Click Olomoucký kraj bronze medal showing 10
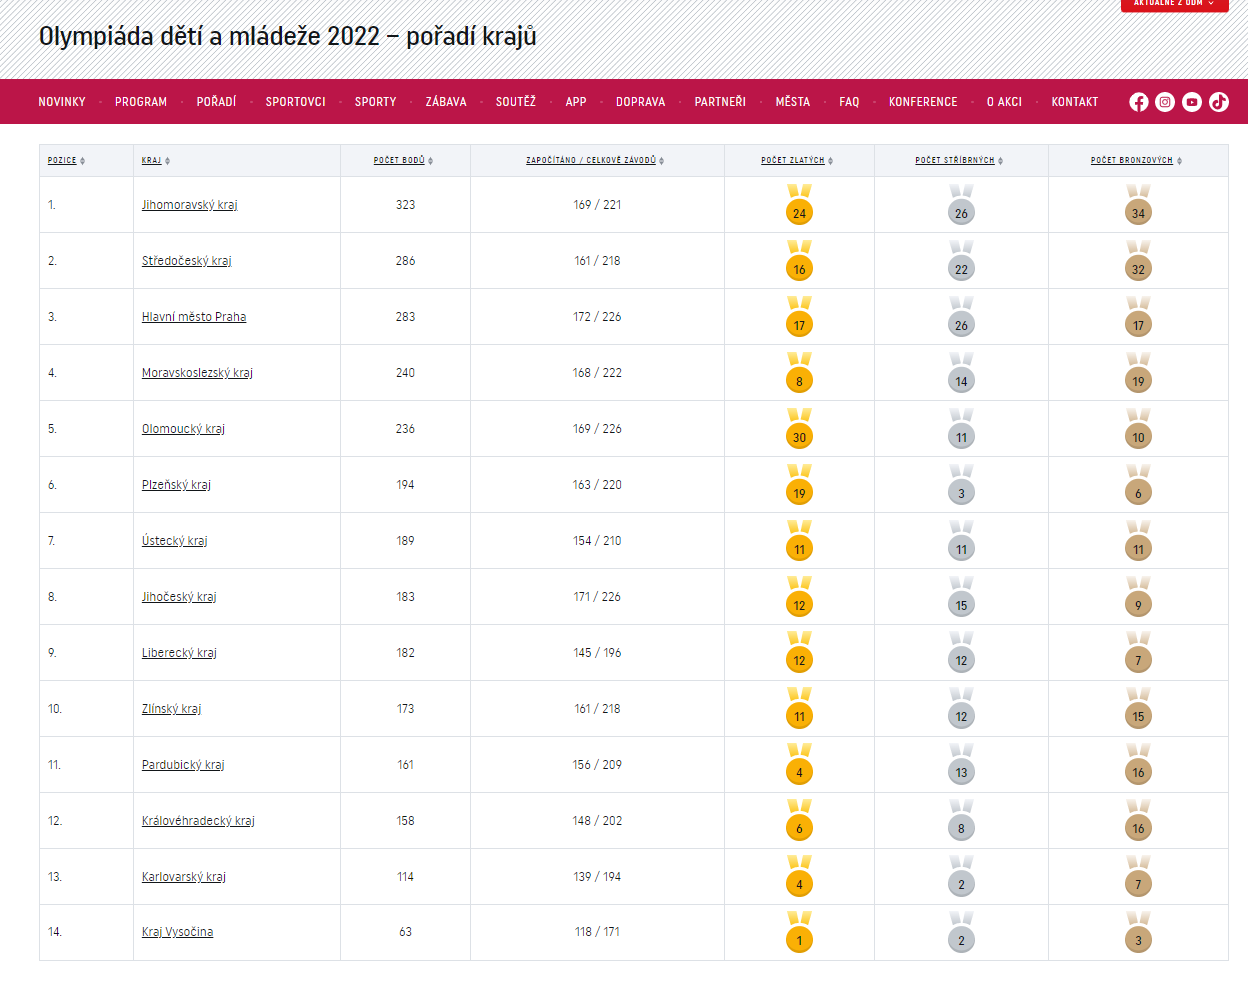Viewport: 1248px width, 986px height. pyautogui.click(x=1138, y=429)
